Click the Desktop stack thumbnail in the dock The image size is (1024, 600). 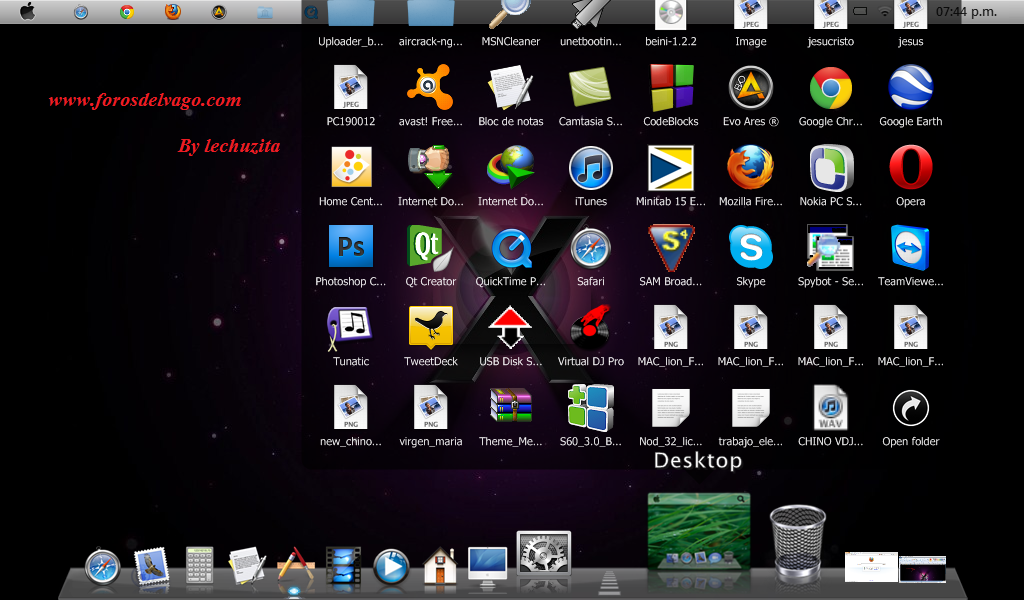(x=699, y=531)
